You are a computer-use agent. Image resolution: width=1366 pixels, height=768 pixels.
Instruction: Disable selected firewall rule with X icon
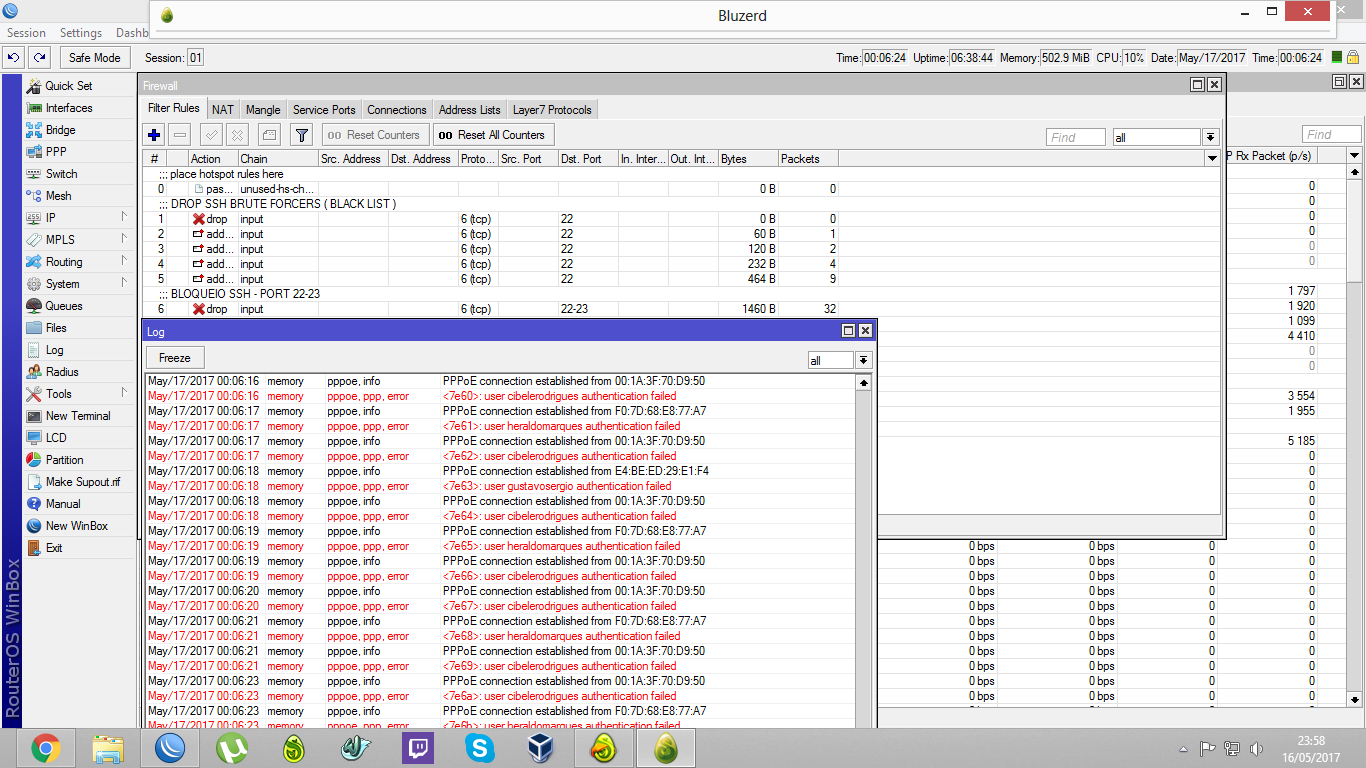coord(237,135)
